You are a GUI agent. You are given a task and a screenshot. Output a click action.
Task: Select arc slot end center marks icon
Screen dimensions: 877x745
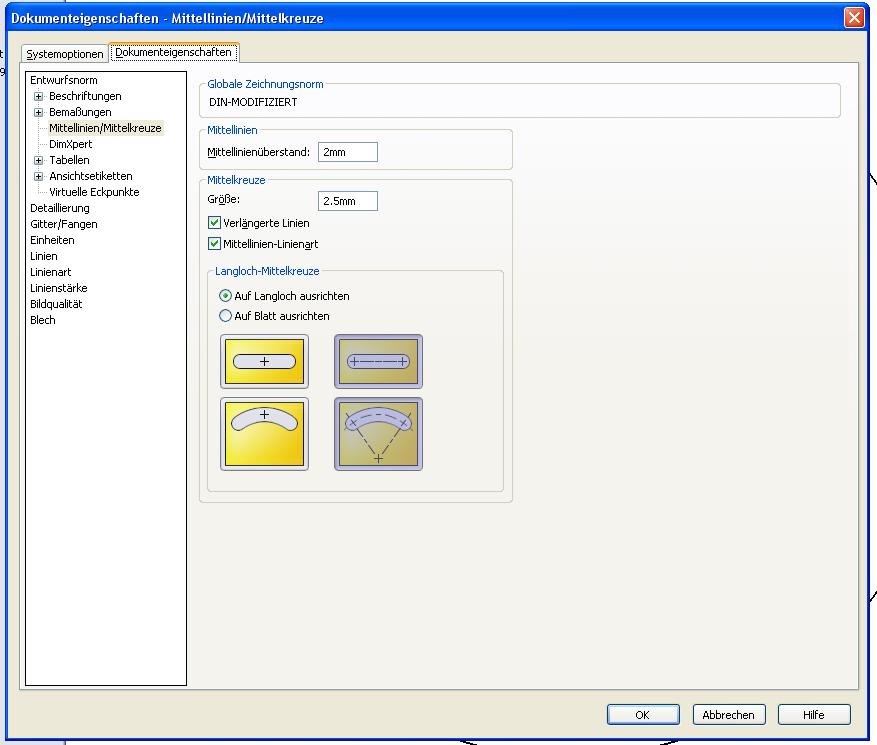[x=378, y=433]
